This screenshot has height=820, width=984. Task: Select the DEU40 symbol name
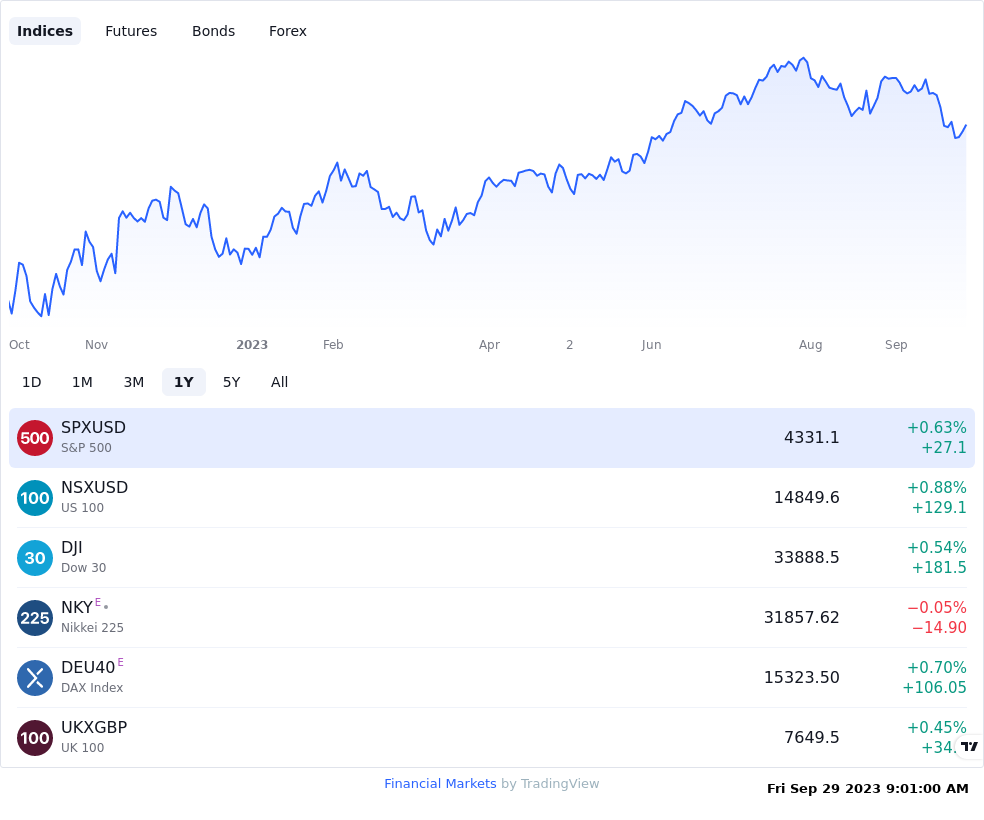point(88,668)
